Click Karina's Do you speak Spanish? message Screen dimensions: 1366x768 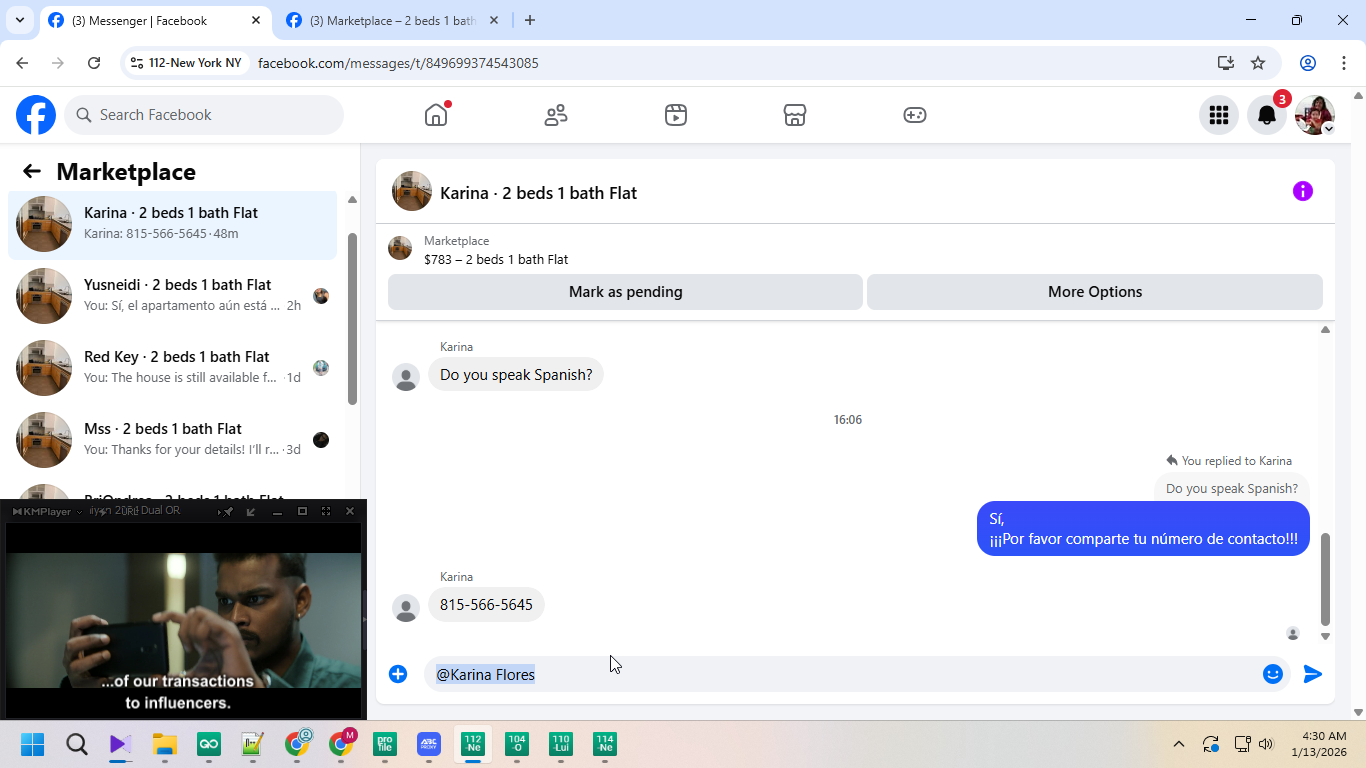pyautogui.click(x=516, y=375)
